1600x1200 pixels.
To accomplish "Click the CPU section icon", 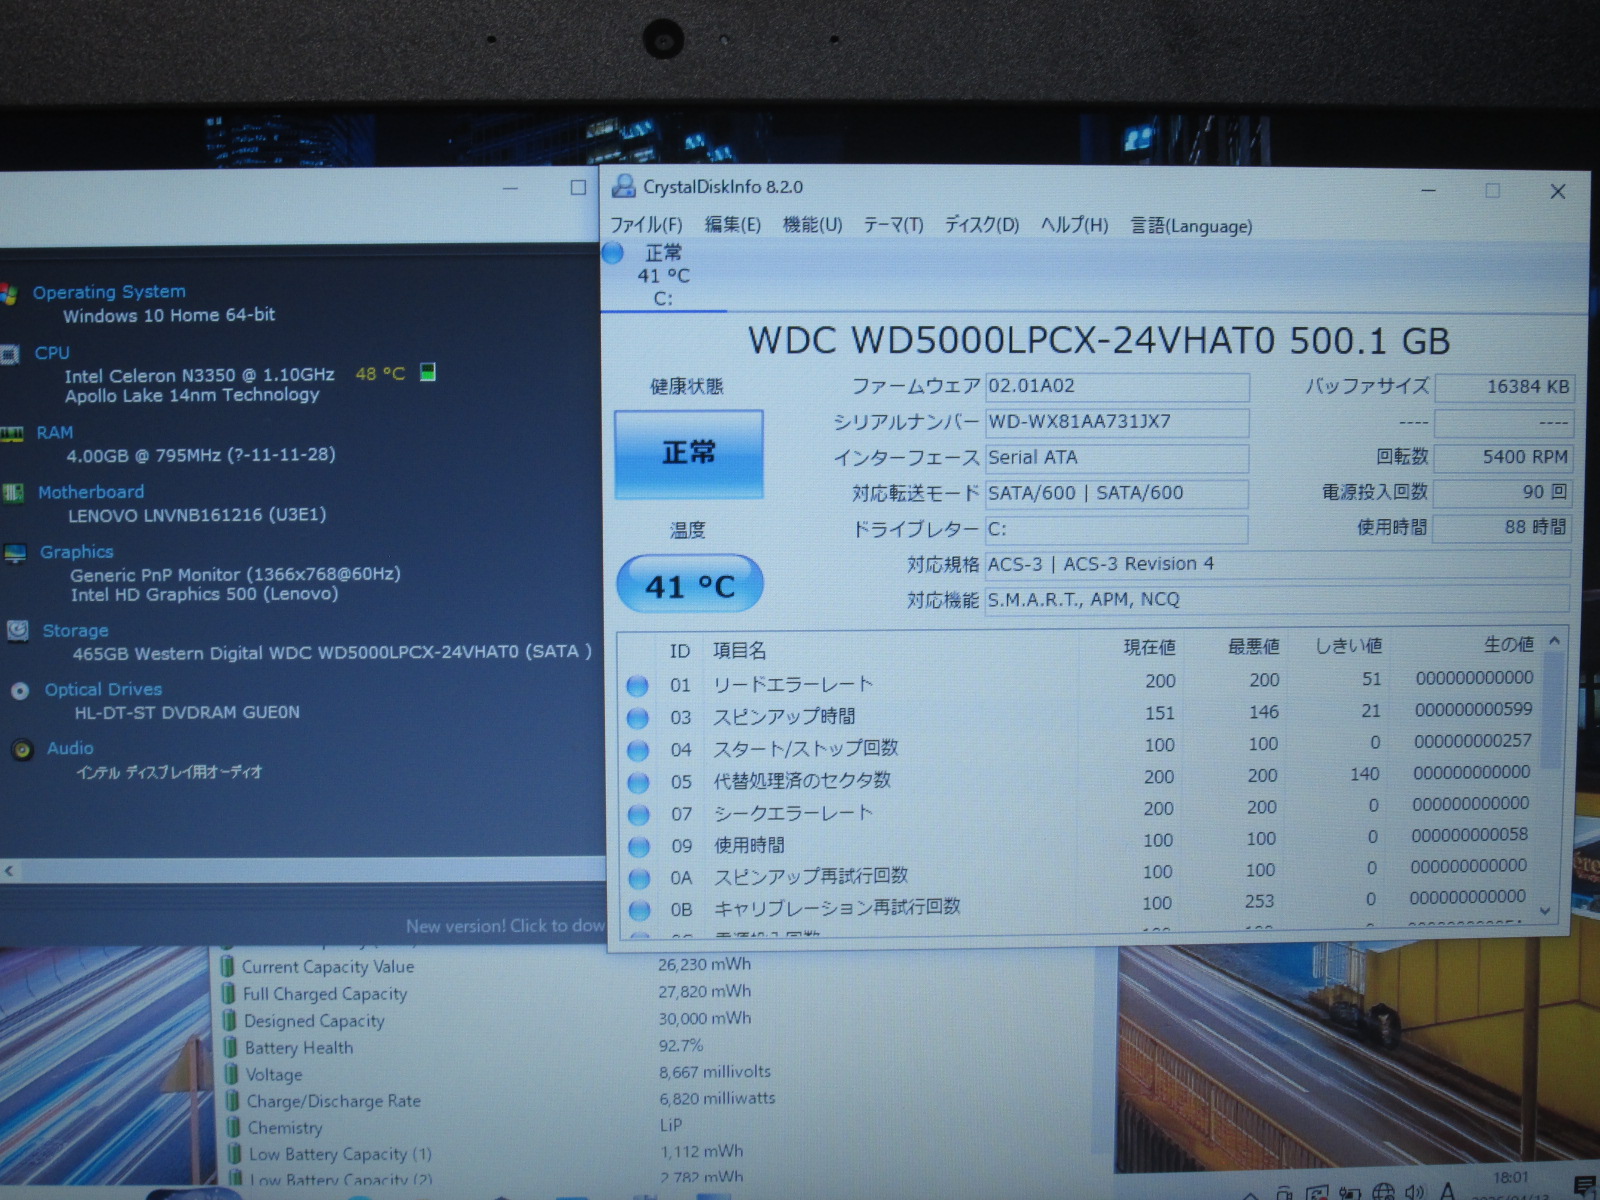I will click(x=10, y=354).
